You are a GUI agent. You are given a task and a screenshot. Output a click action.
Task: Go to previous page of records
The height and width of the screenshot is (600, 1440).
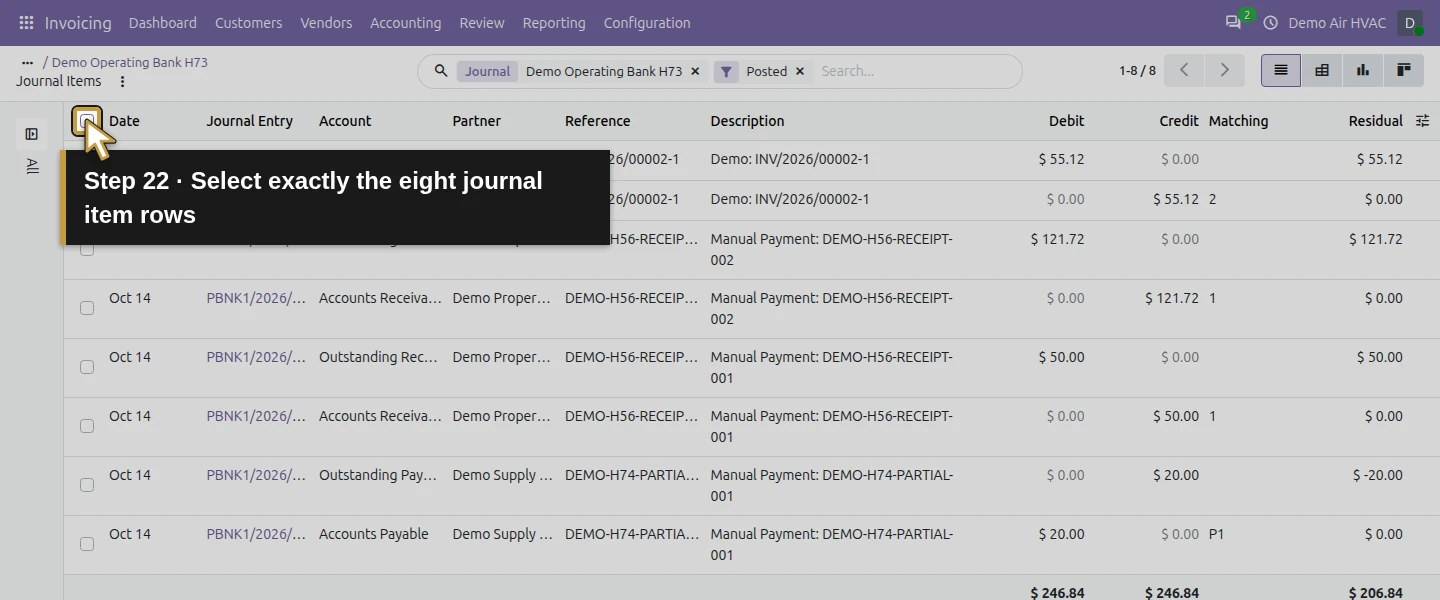click(x=1185, y=70)
